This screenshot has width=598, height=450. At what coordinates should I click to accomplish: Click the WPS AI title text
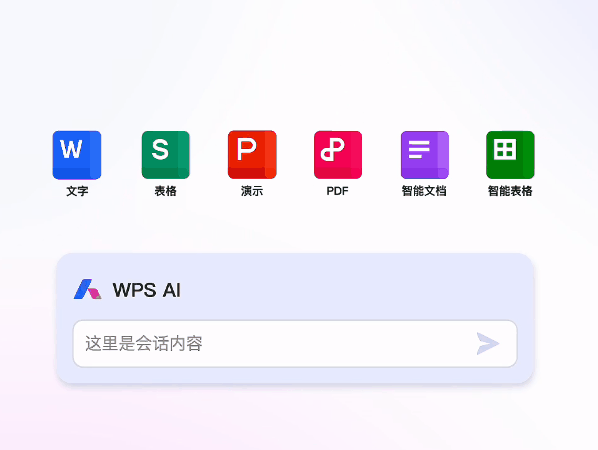(x=146, y=290)
